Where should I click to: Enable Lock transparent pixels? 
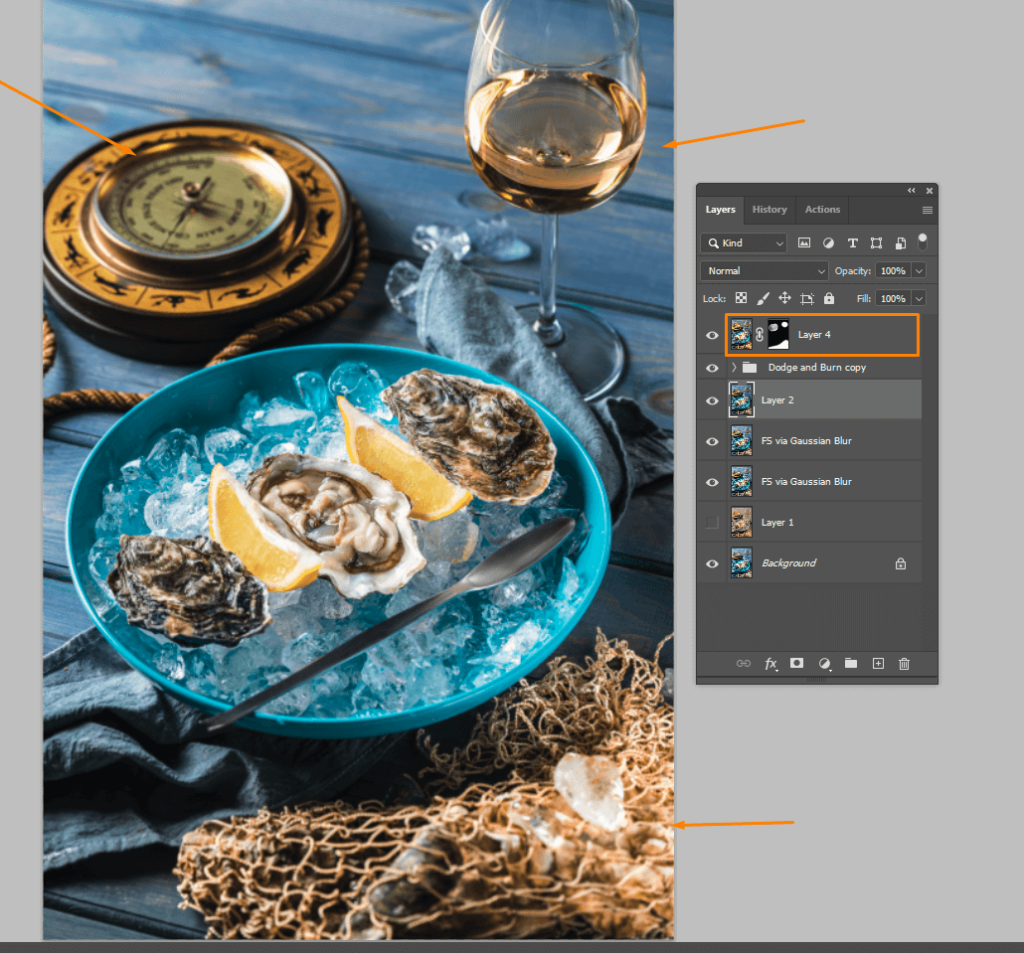pos(740,298)
